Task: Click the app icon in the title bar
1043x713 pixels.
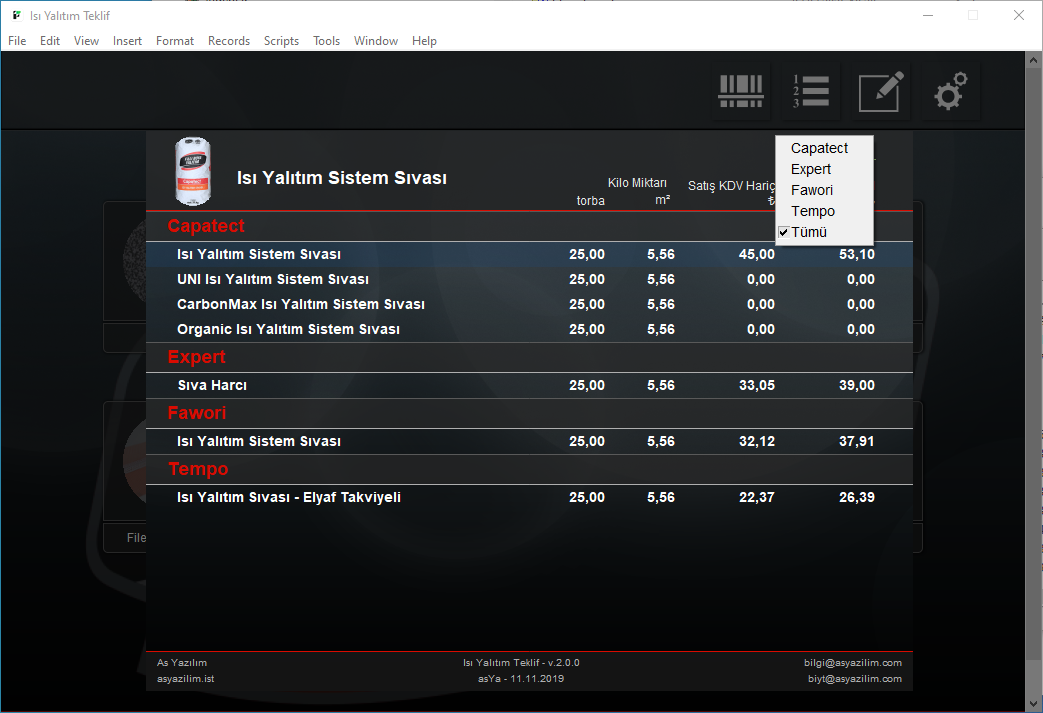Action: tap(17, 15)
